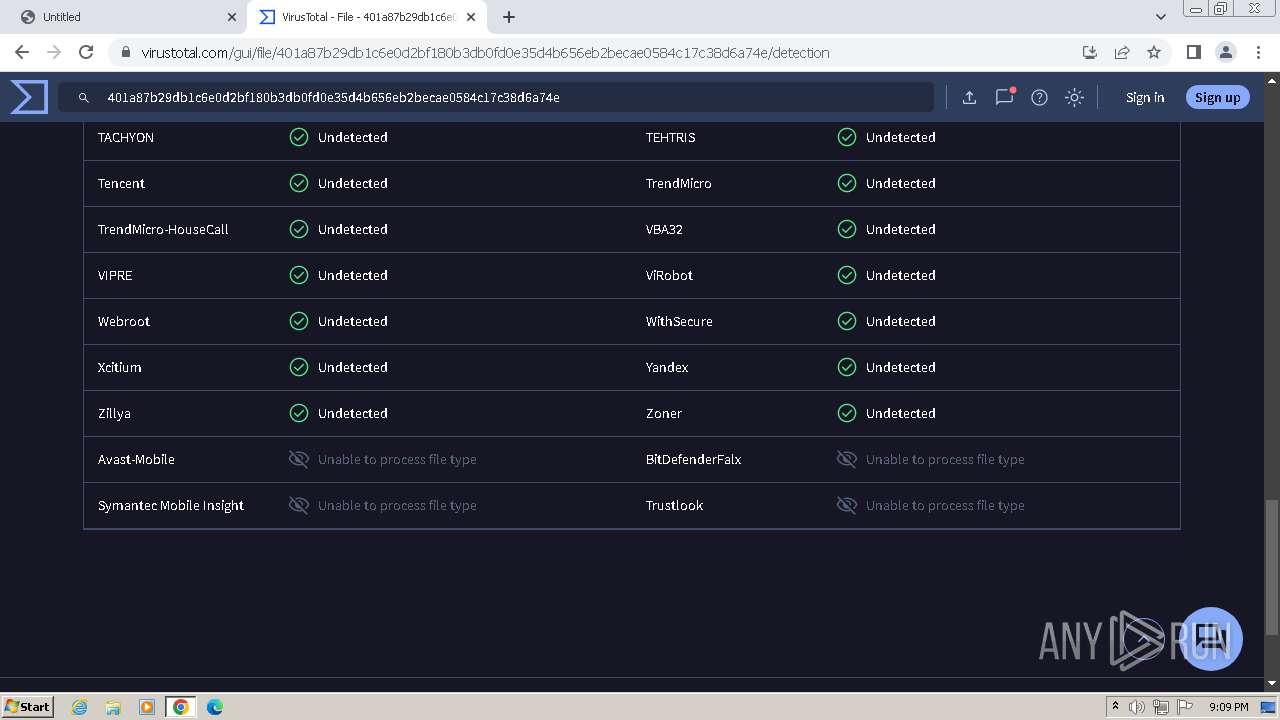The height and width of the screenshot is (720, 1280).
Task: Click Avast-Mobile crossed-eye icon
Action: tap(299, 459)
